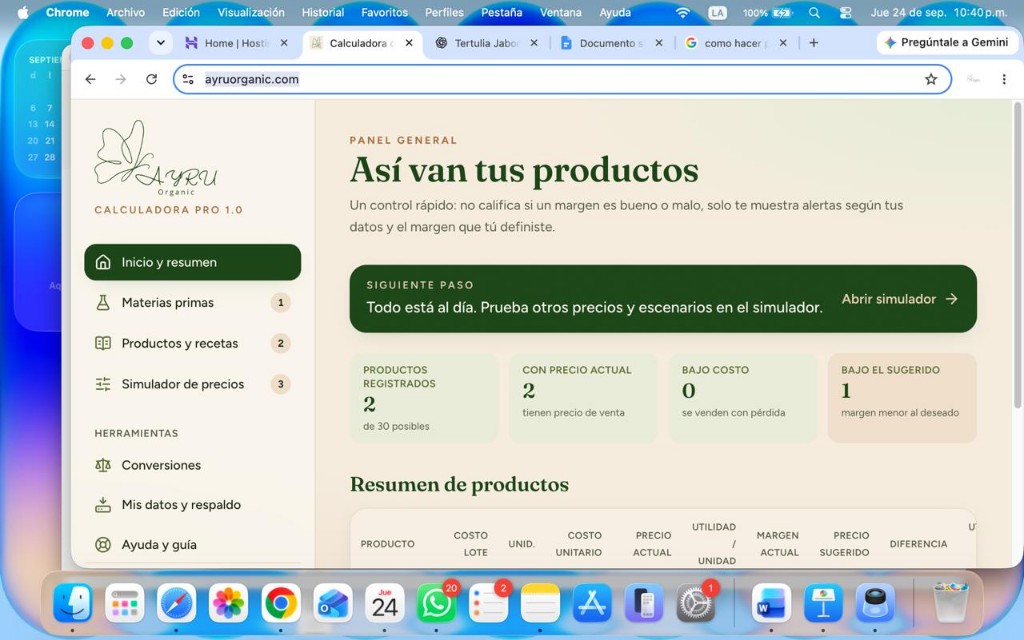1024x640 pixels.
Task: Open Photos from the Dock
Action: (x=229, y=603)
